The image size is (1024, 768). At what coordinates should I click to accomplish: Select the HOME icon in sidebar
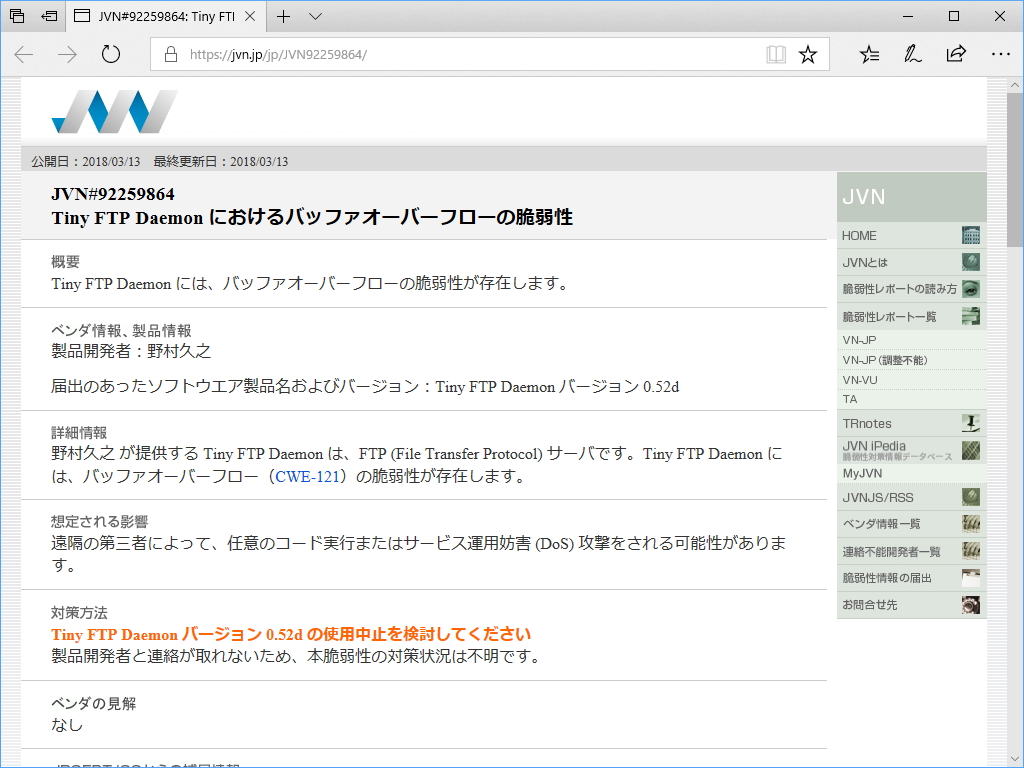969,235
